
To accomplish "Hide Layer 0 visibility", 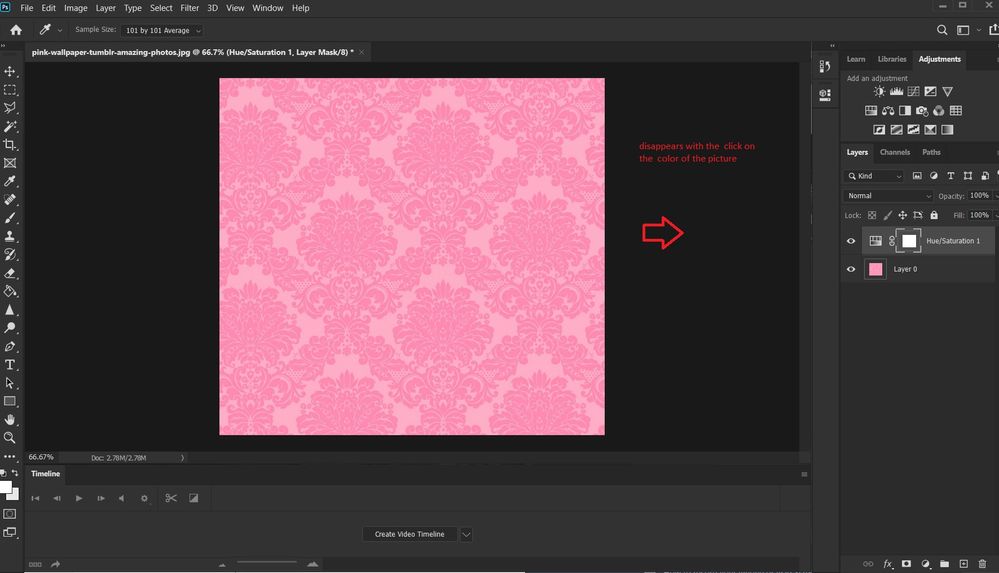I will pos(851,269).
